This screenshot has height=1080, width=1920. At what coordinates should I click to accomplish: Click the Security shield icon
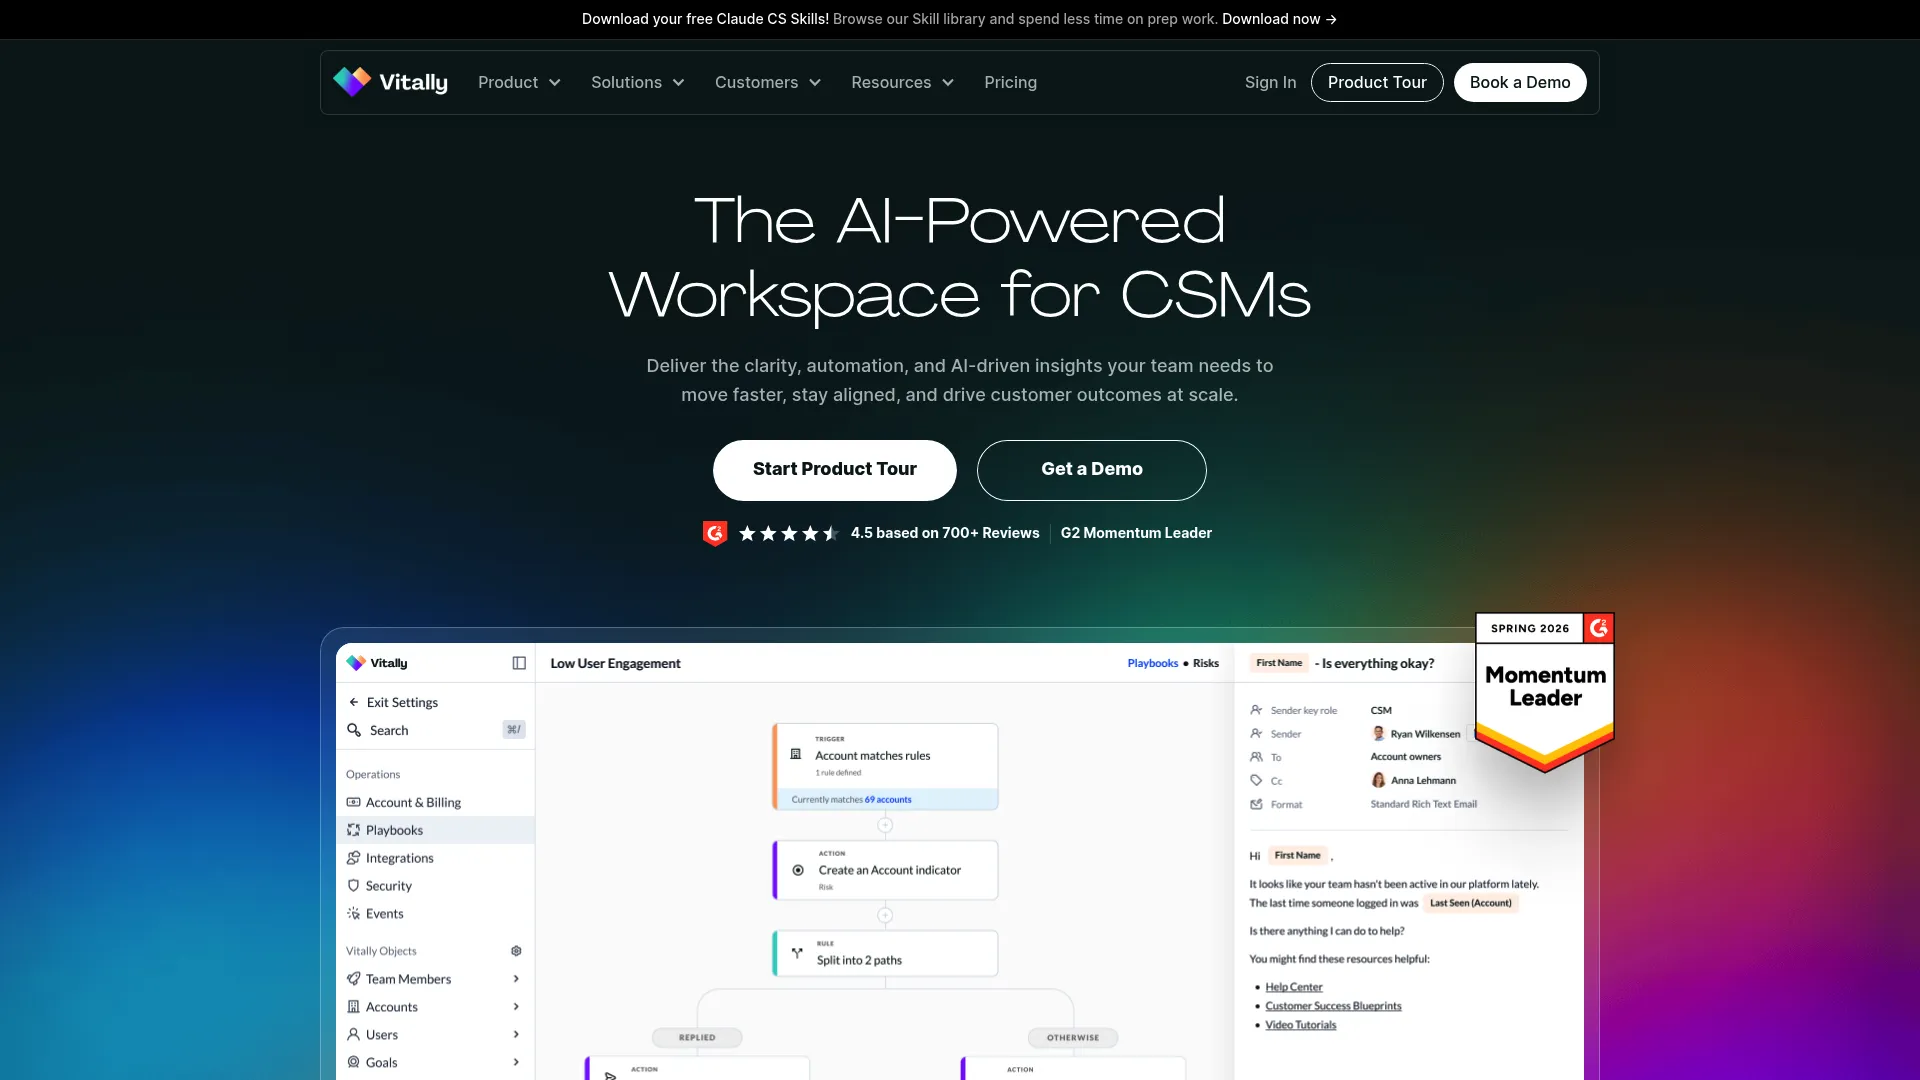[x=353, y=886]
